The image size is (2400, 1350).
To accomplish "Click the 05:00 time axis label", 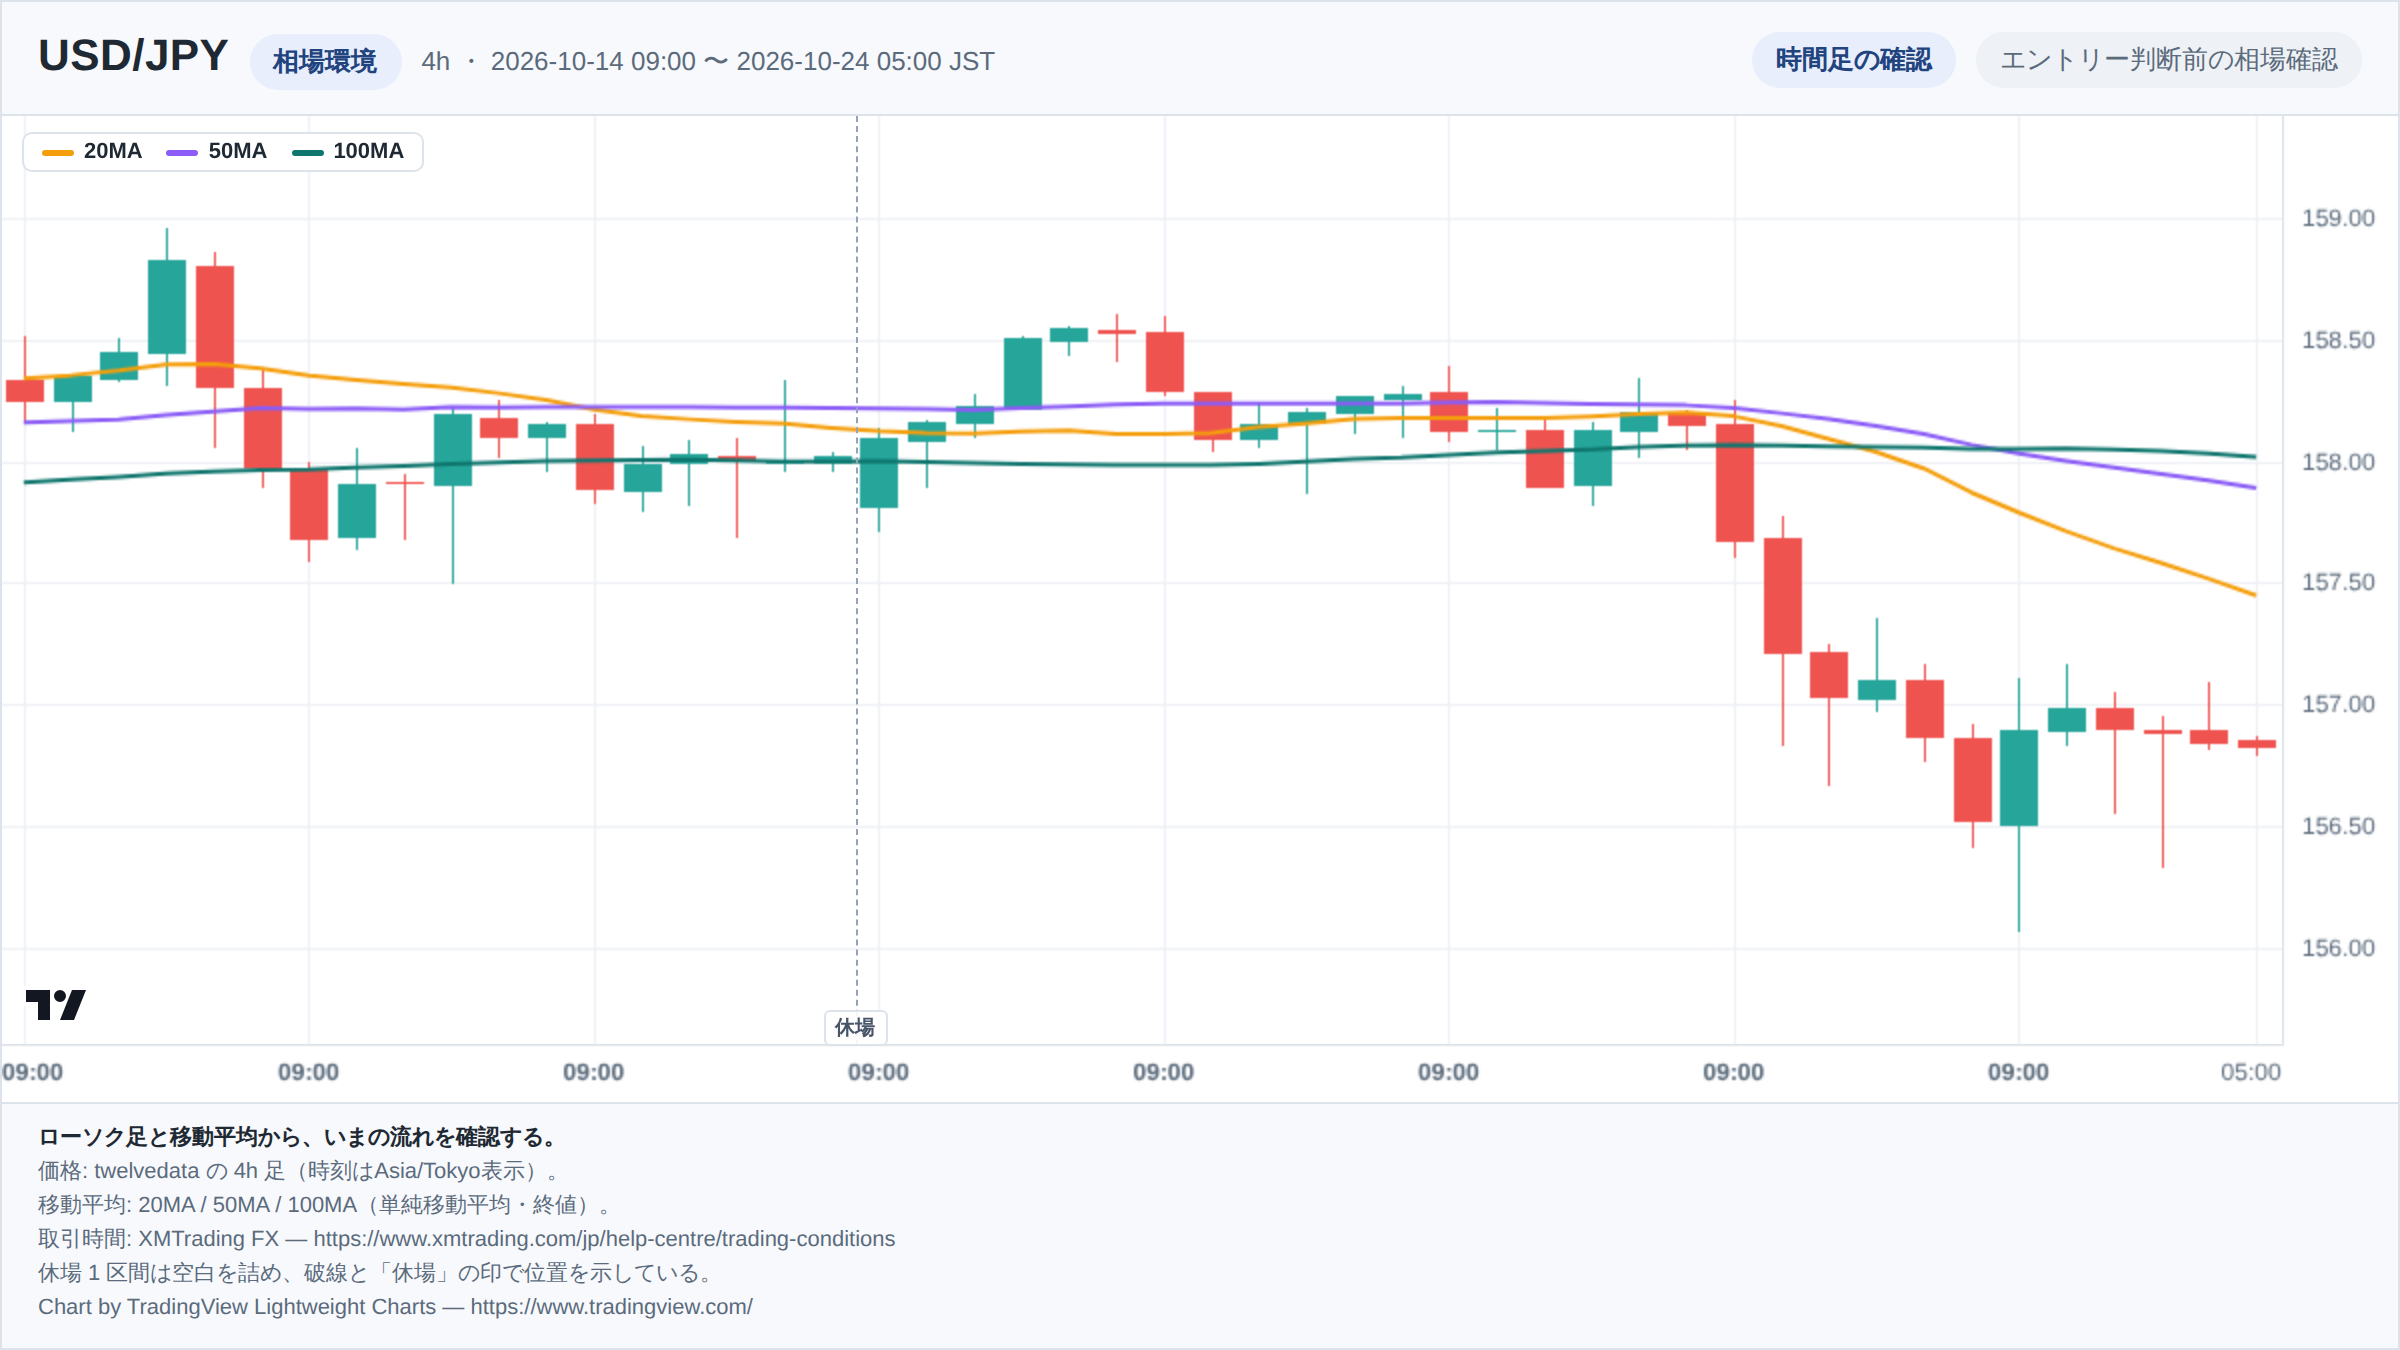I will pyautogui.click(x=2250, y=1072).
